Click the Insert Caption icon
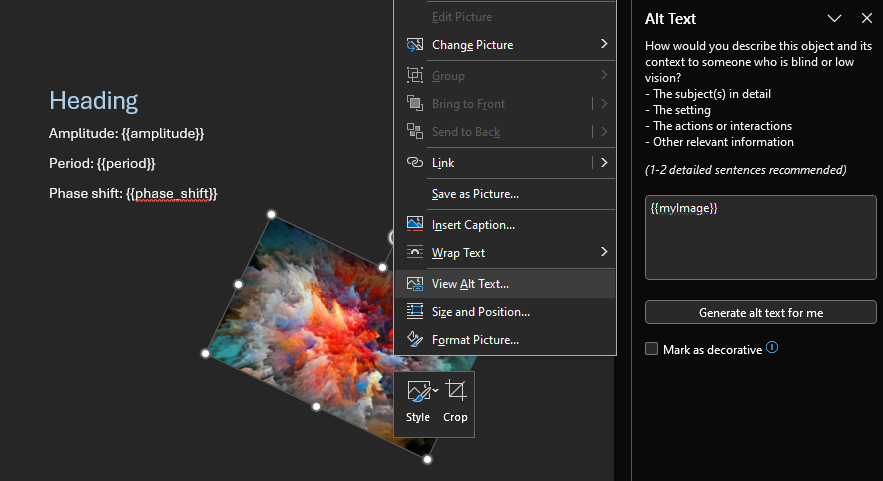The width and height of the screenshot is (883, 481). pos(415,224)
